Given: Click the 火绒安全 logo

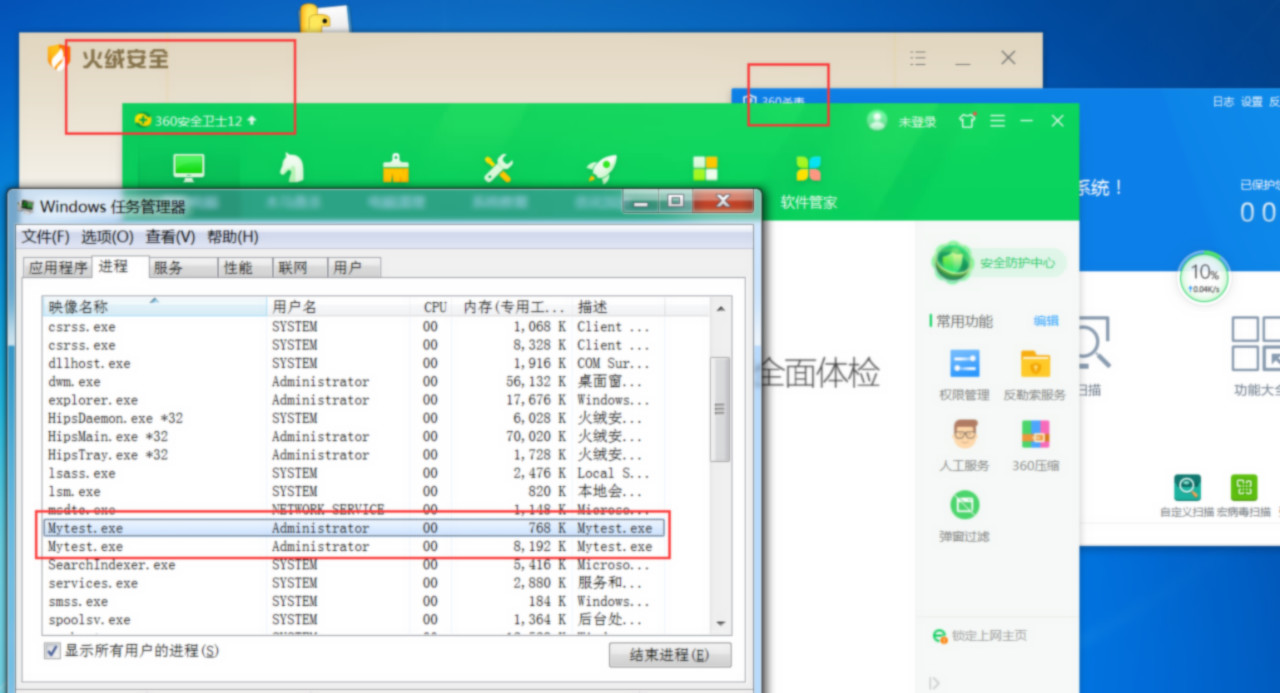Looking at the screenshot, I should point(108,58).
